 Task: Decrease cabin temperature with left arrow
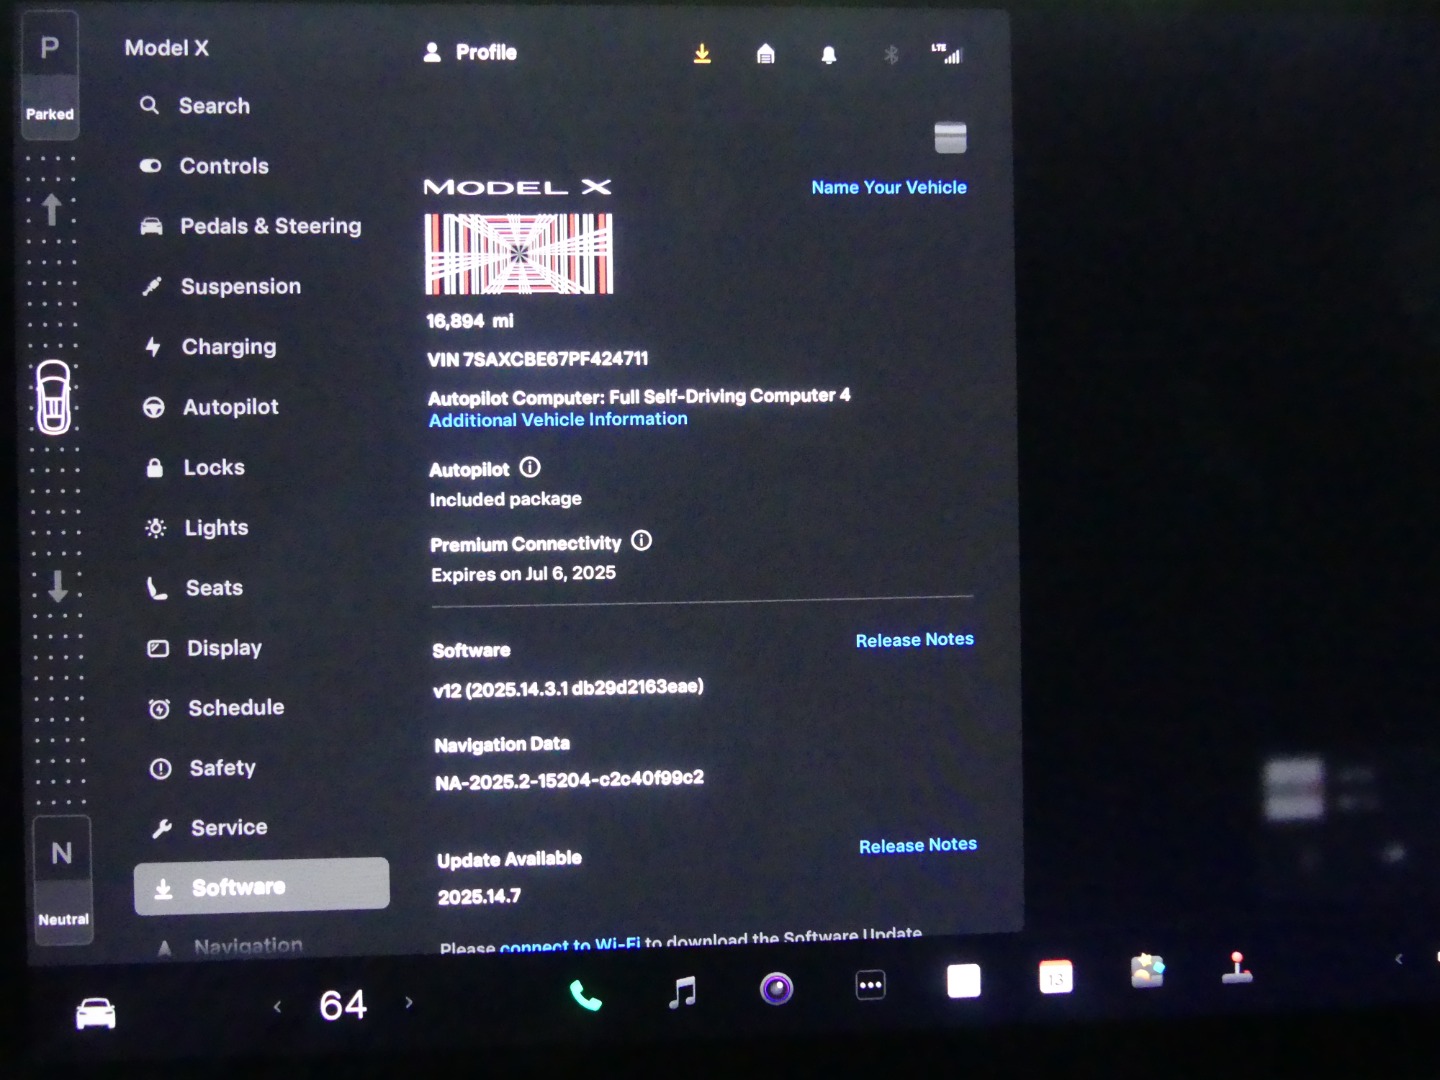click(278, 1006)
